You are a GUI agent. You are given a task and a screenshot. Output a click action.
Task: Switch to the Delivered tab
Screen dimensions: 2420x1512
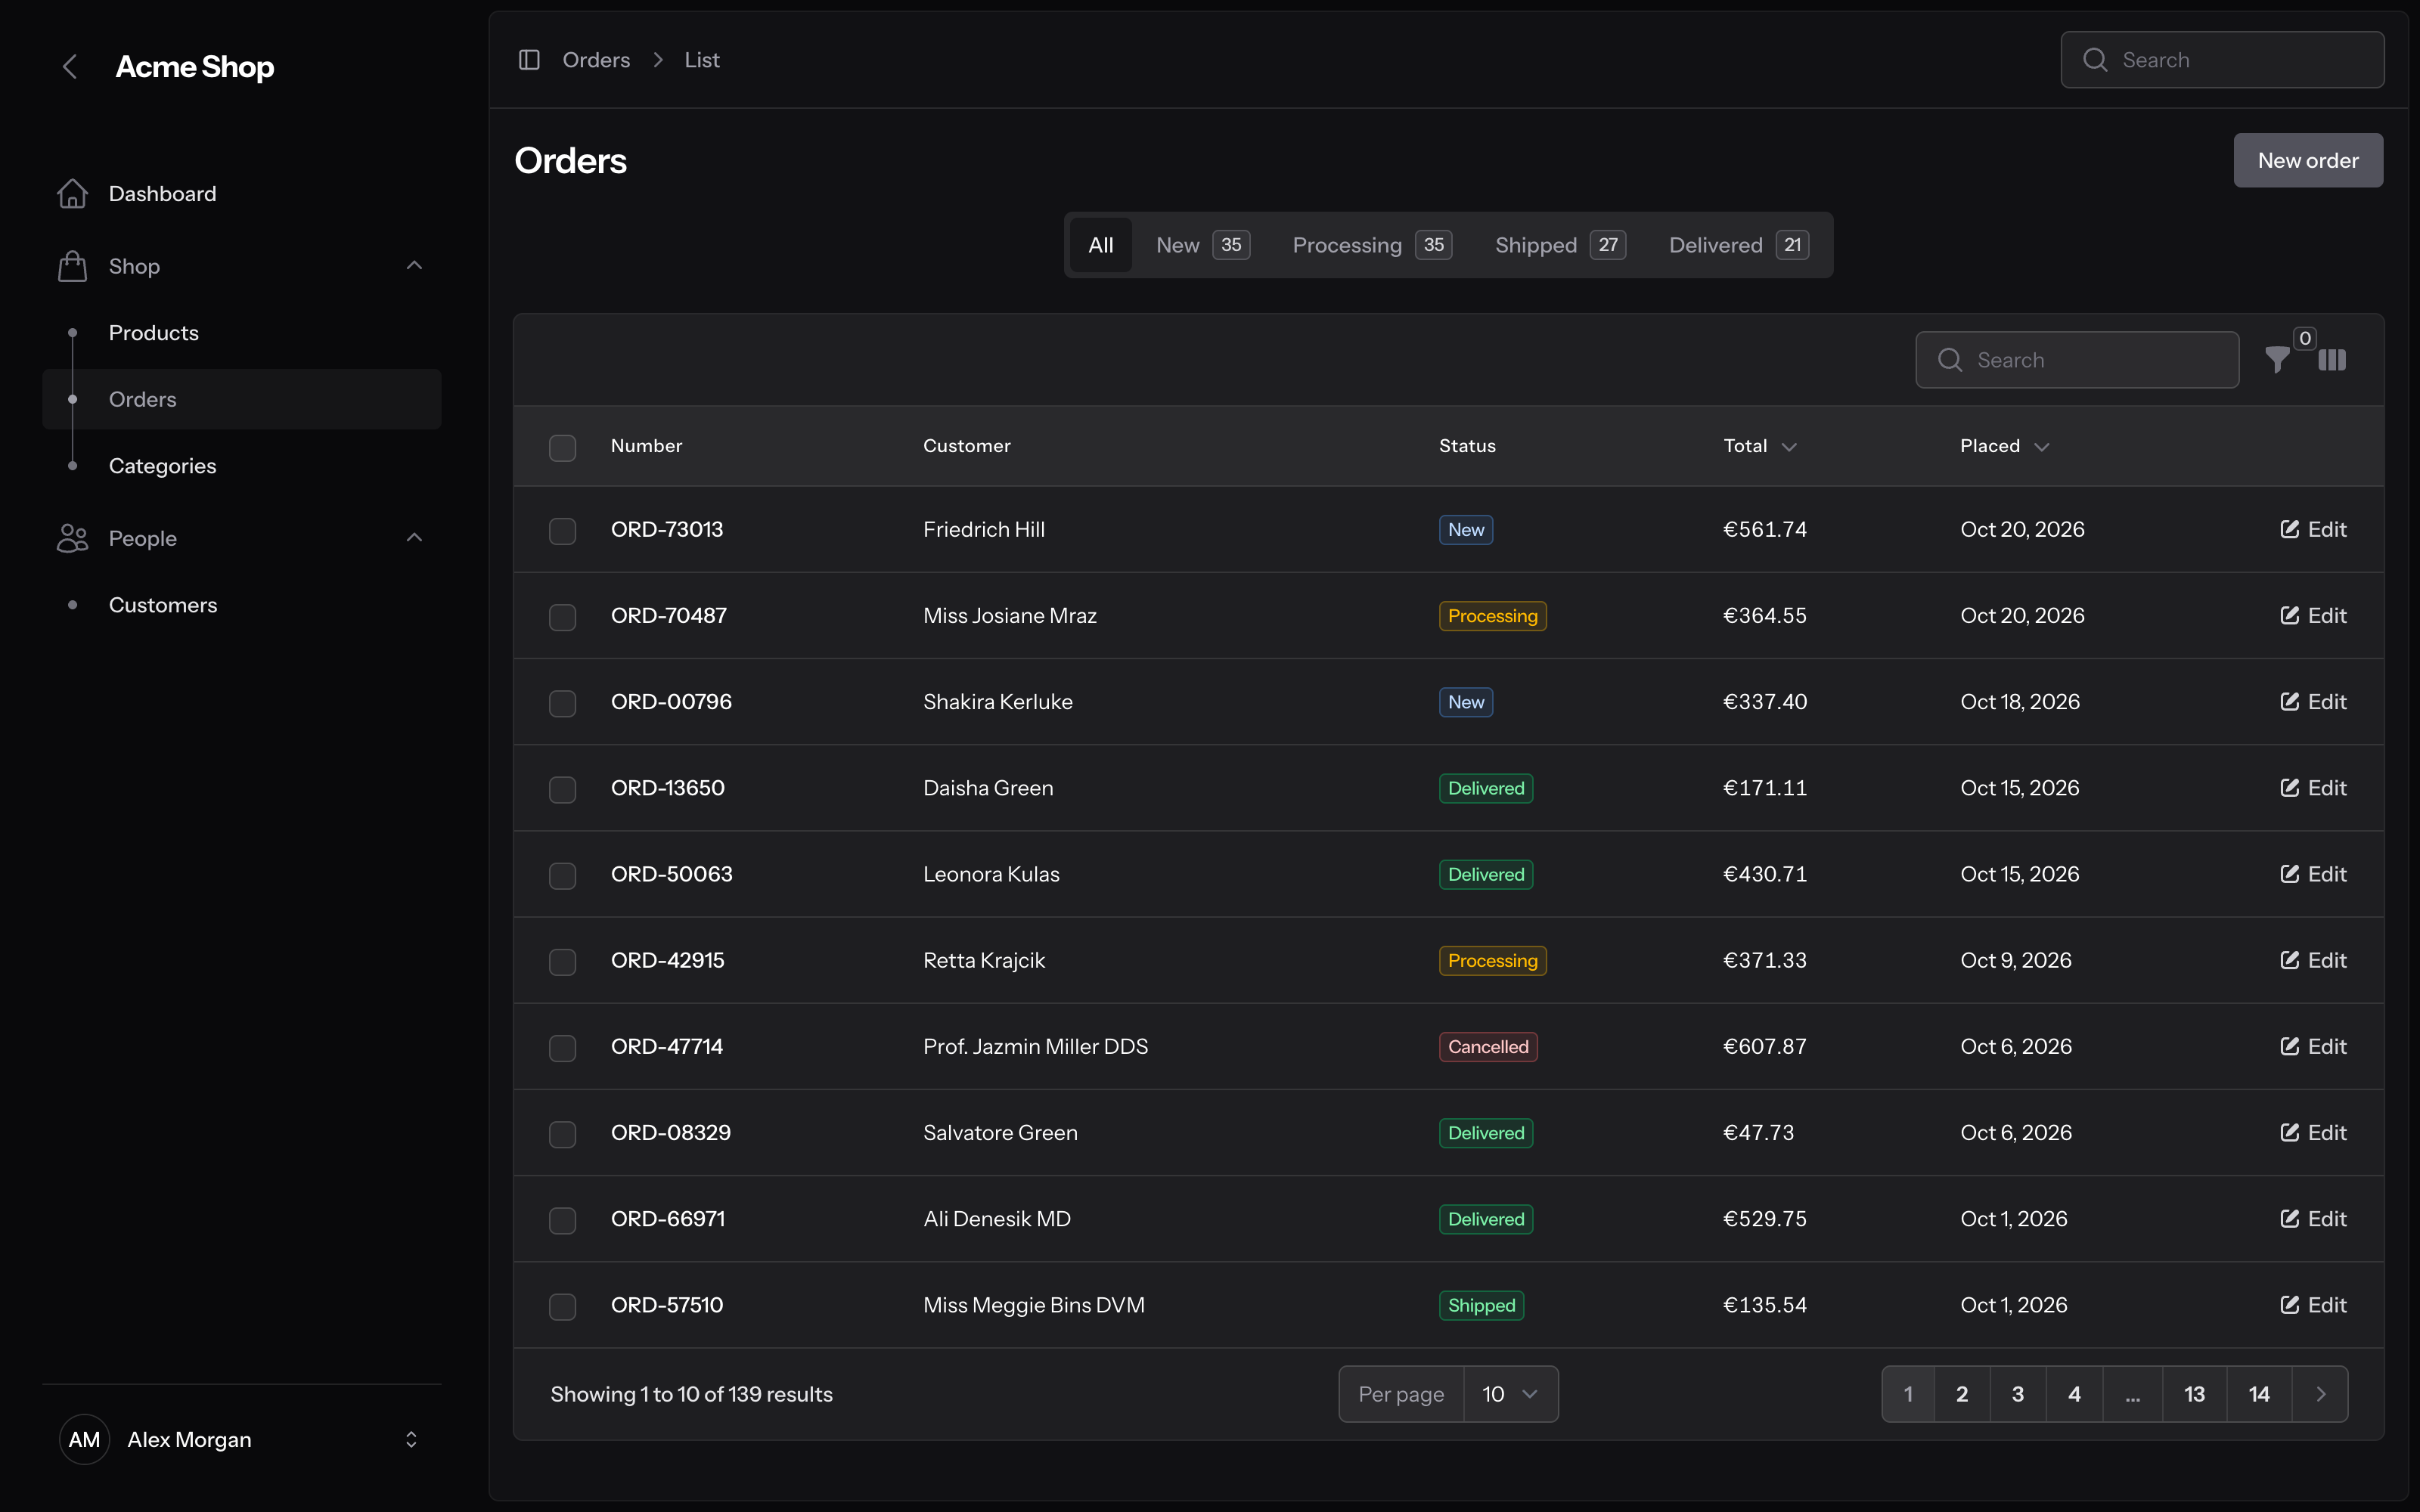(x=1738, y=245)
